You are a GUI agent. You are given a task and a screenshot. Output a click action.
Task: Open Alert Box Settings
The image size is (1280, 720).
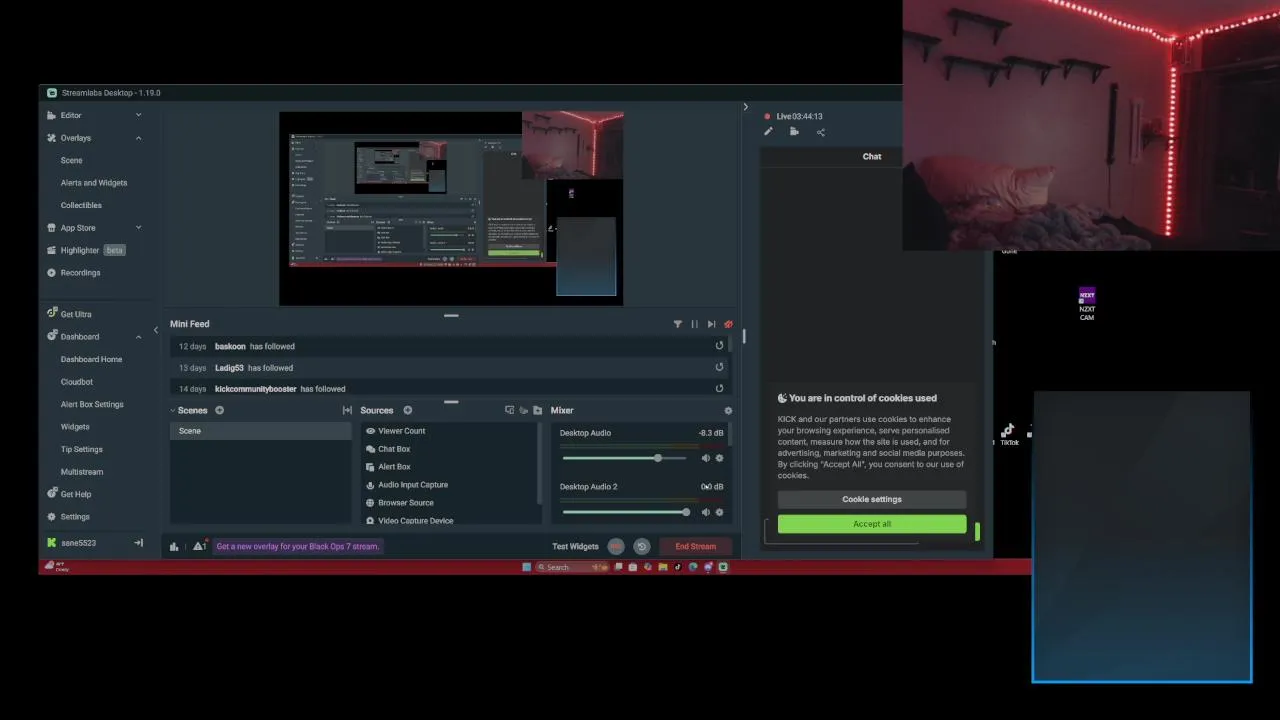(x=92, y=404)
